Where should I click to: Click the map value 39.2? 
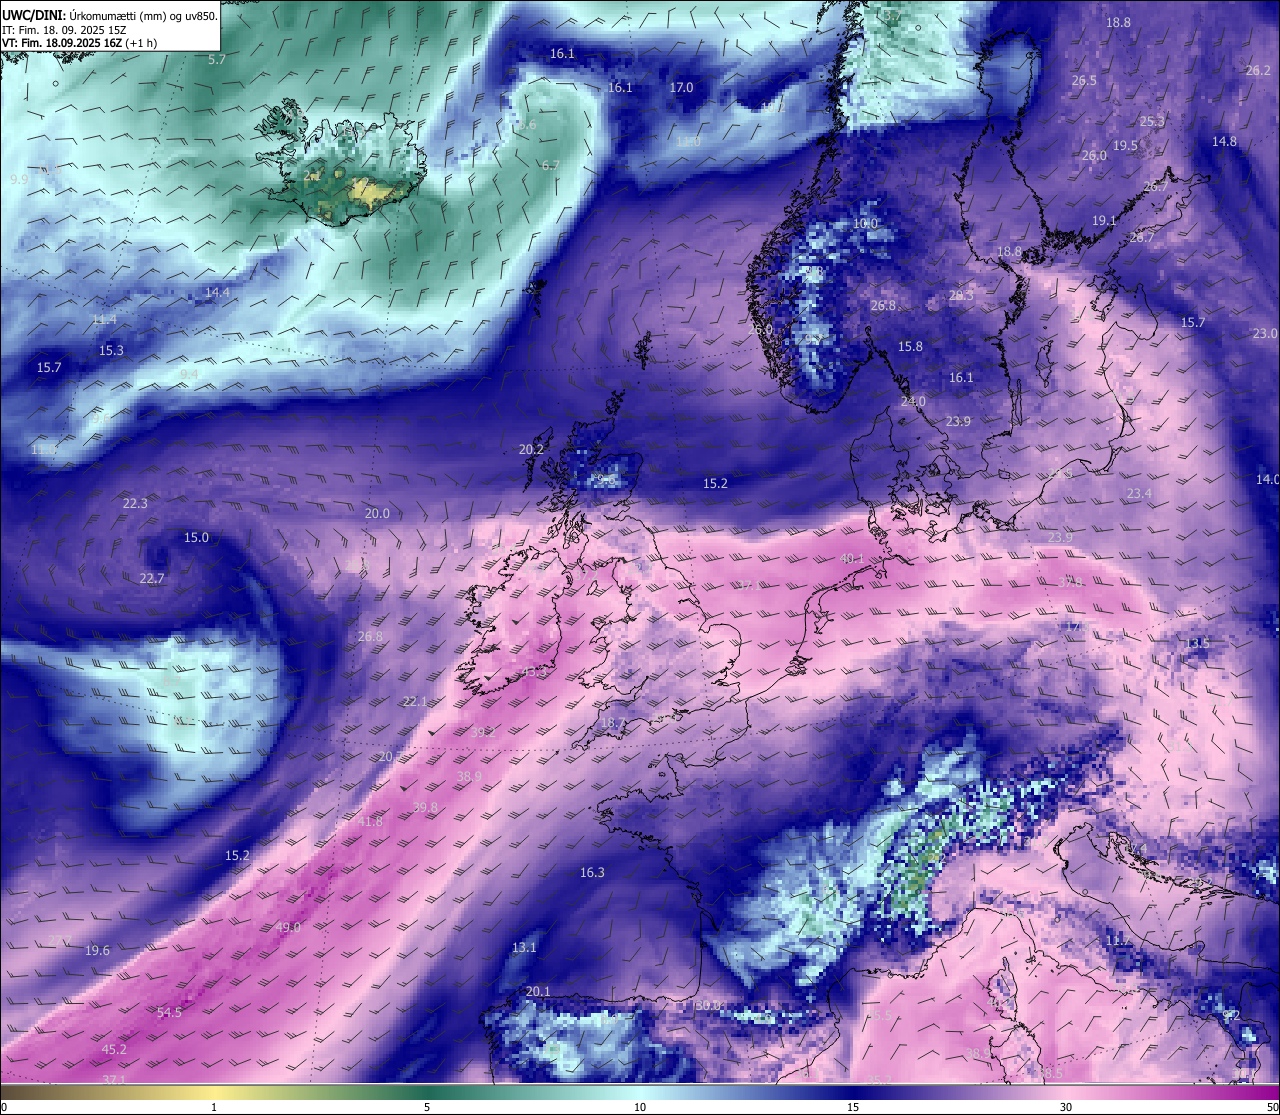click(x=483, y=733)
